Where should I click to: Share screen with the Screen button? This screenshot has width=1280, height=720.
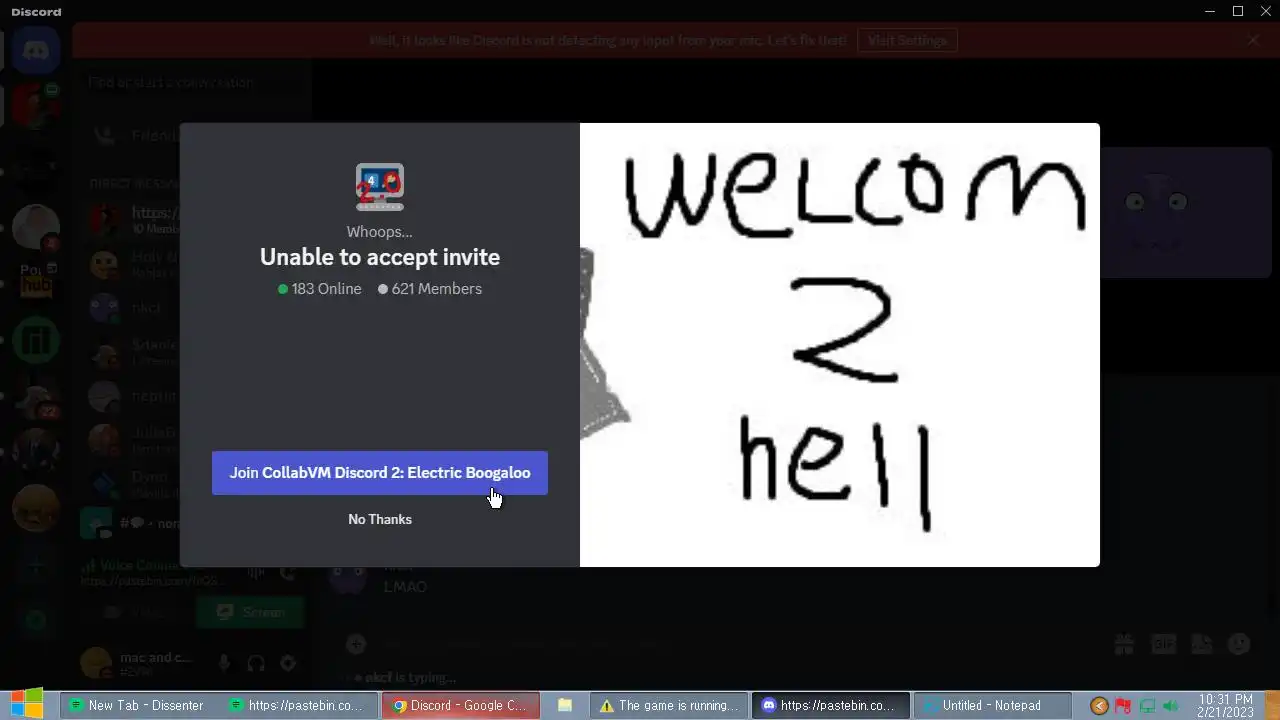click(250, 612)
